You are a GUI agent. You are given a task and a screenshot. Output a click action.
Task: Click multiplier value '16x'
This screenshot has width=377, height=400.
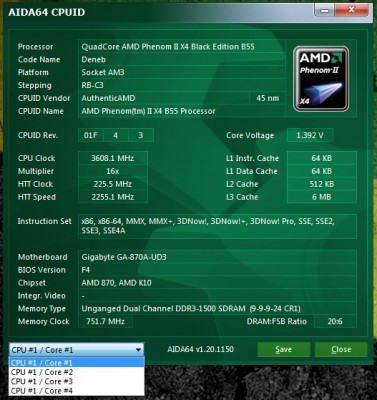click(x=113, y=171)
